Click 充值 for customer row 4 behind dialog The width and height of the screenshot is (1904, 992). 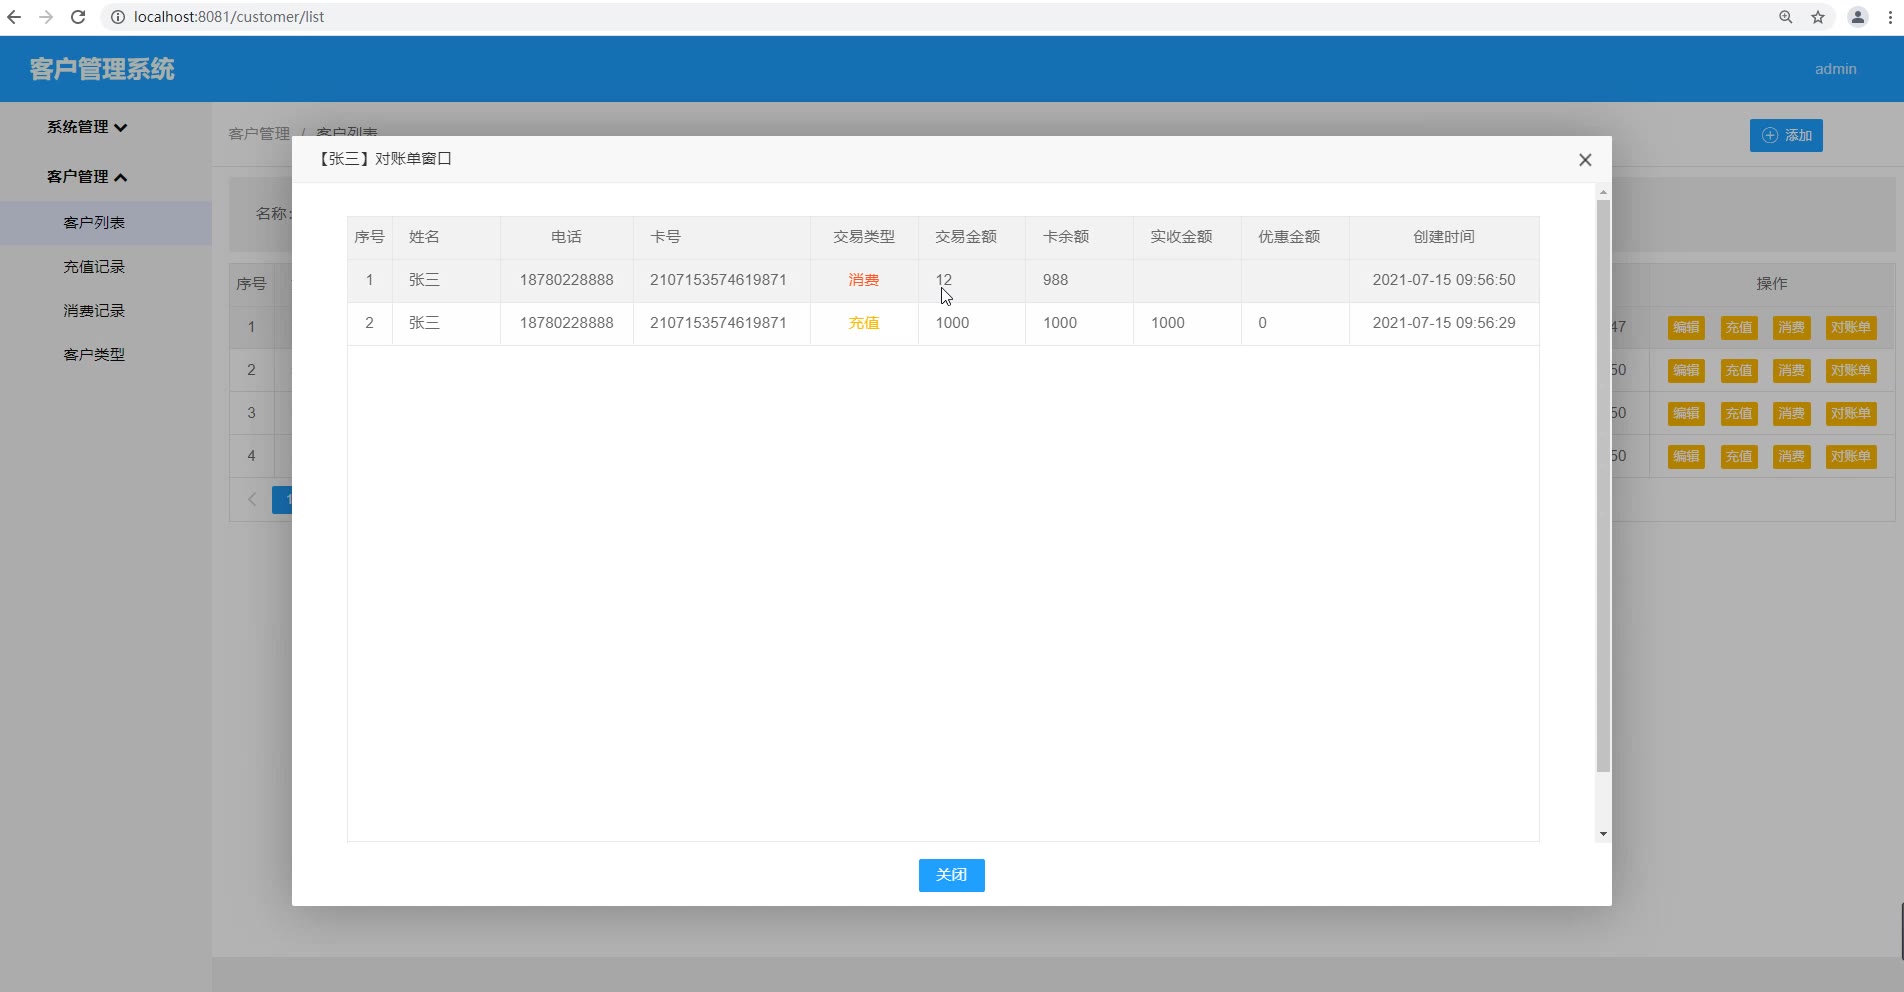pyautogui.click(x=1739, y=456)
